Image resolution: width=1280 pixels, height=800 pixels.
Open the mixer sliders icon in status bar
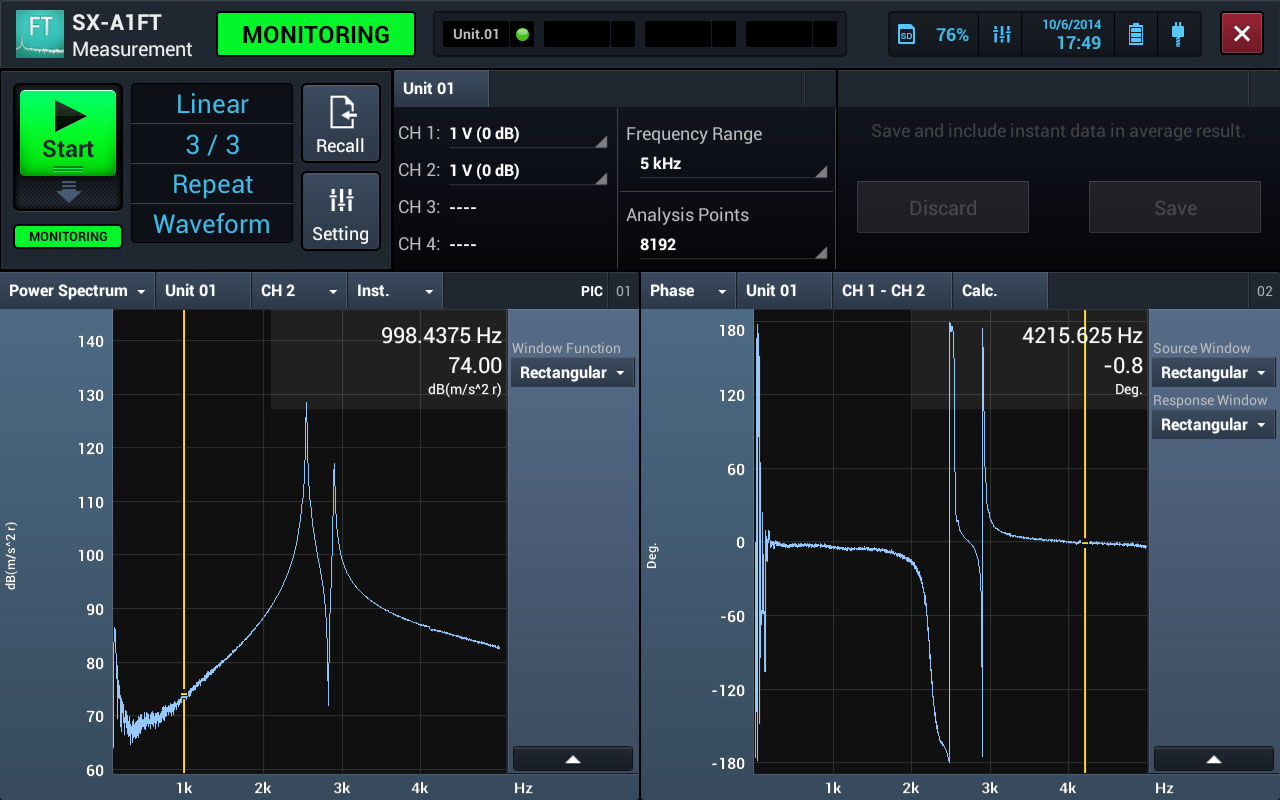pos(1001,35)
